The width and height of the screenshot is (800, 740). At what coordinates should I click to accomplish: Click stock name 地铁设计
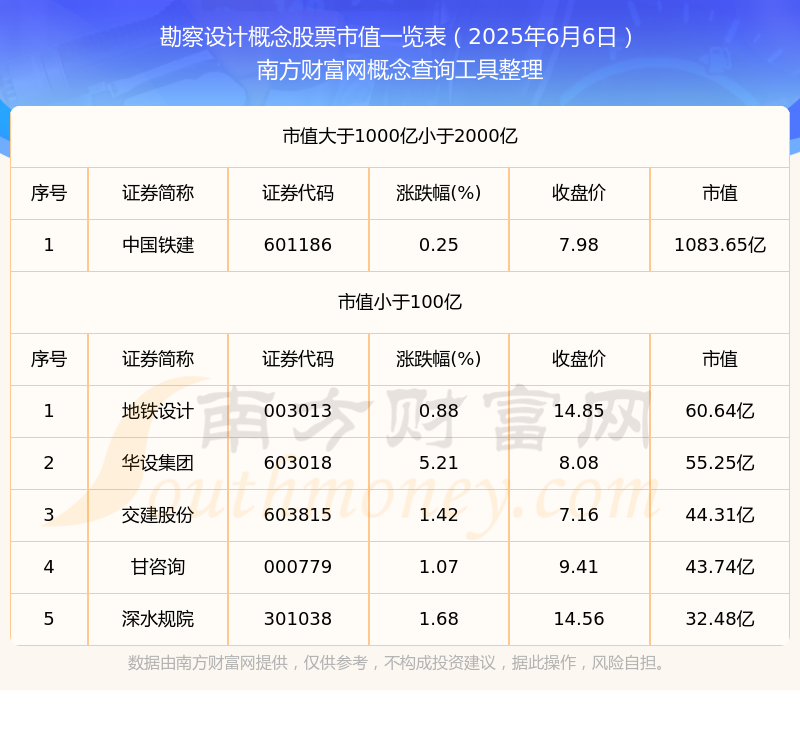158,411
